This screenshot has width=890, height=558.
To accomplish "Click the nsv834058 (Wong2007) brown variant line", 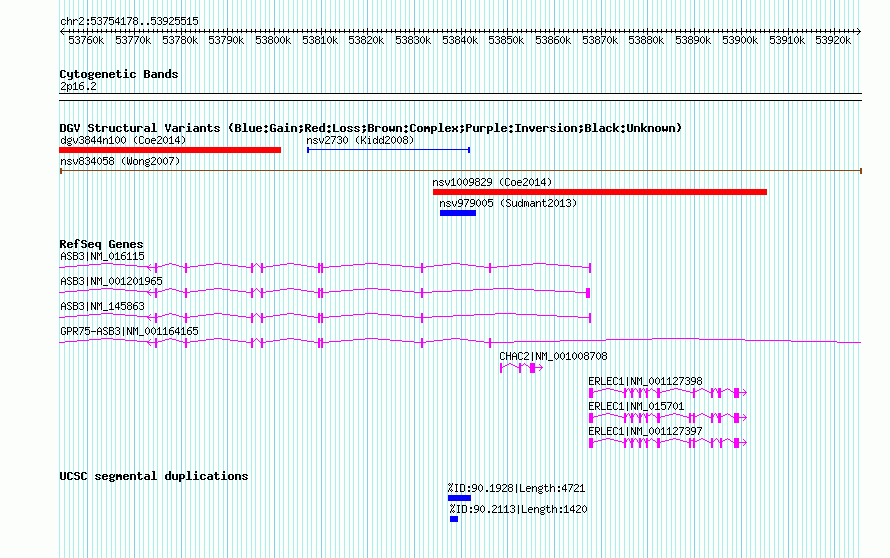I will (461, 170).
